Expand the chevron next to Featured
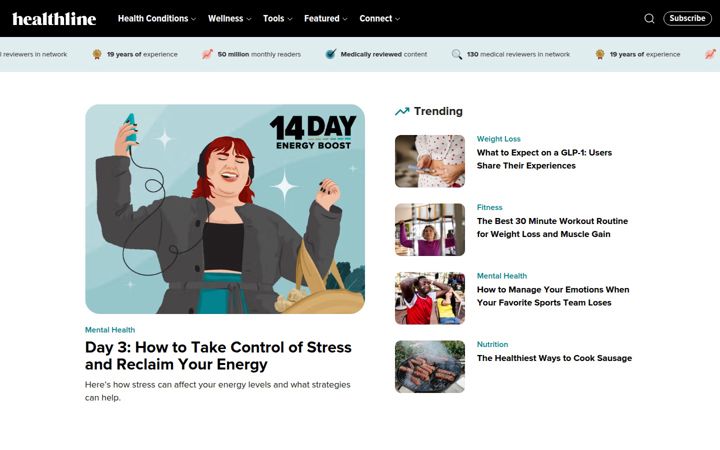This screenshot has width=720, height=450. [x=345, y=19]
